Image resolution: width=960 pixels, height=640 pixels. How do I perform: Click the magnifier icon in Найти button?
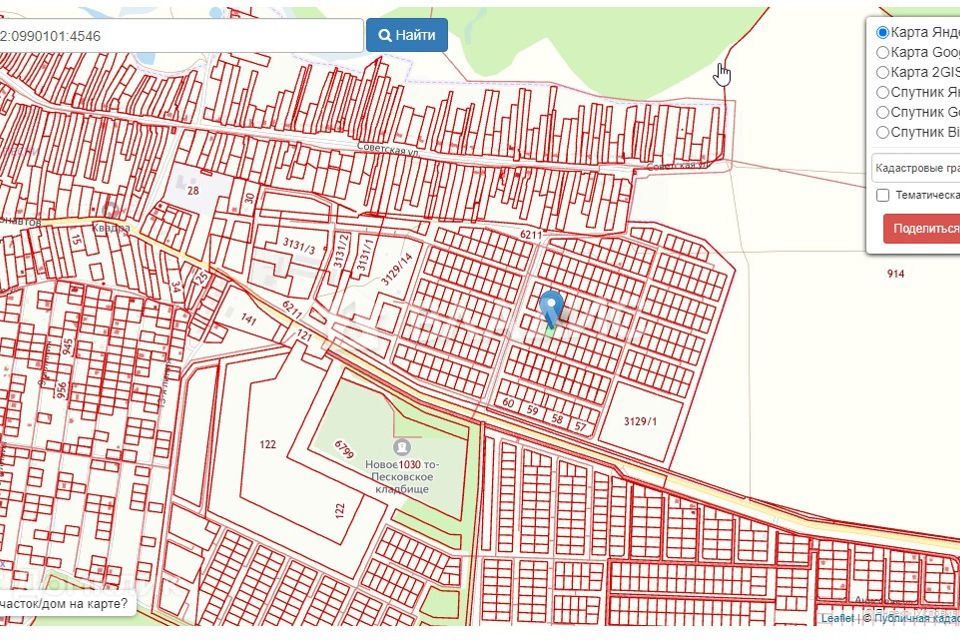(385, 35)
